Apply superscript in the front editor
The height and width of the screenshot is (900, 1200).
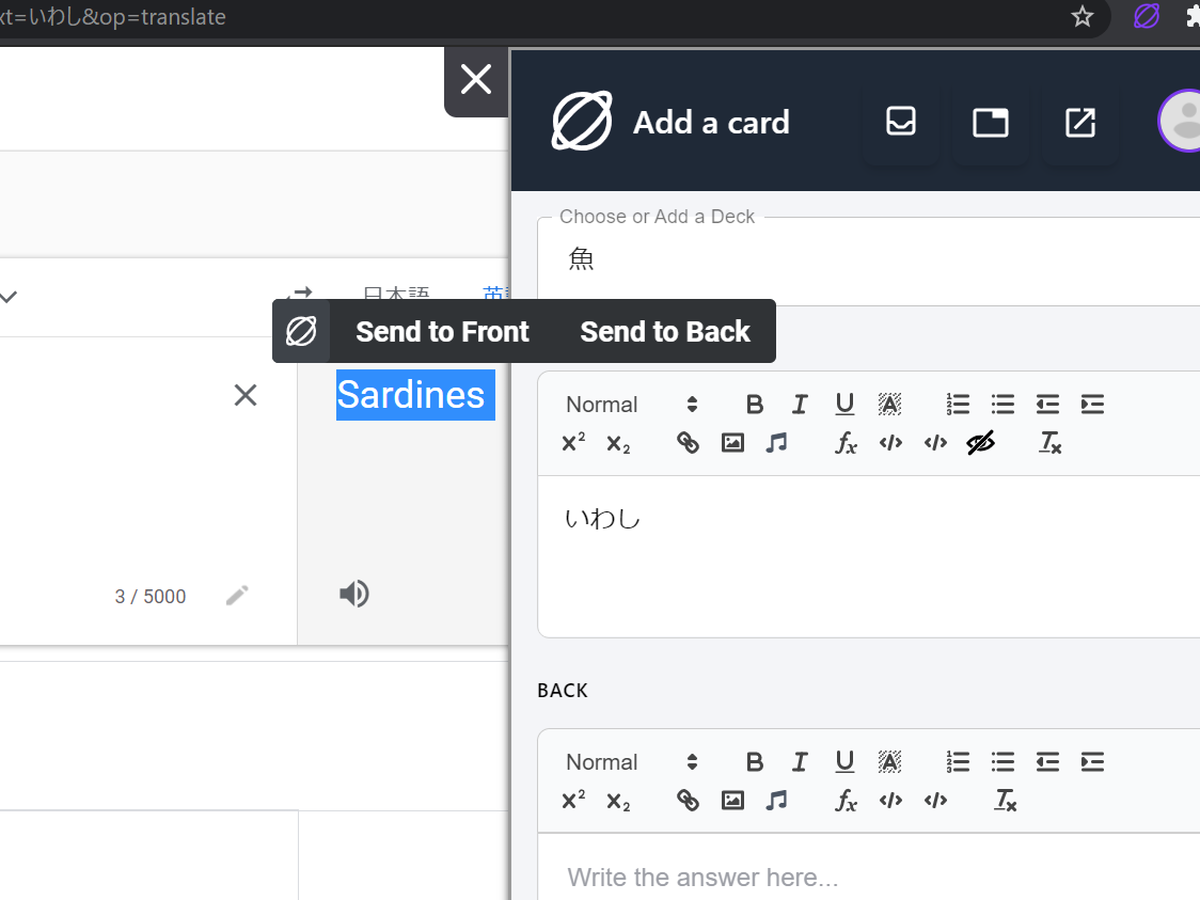click(x=574, y=442)
